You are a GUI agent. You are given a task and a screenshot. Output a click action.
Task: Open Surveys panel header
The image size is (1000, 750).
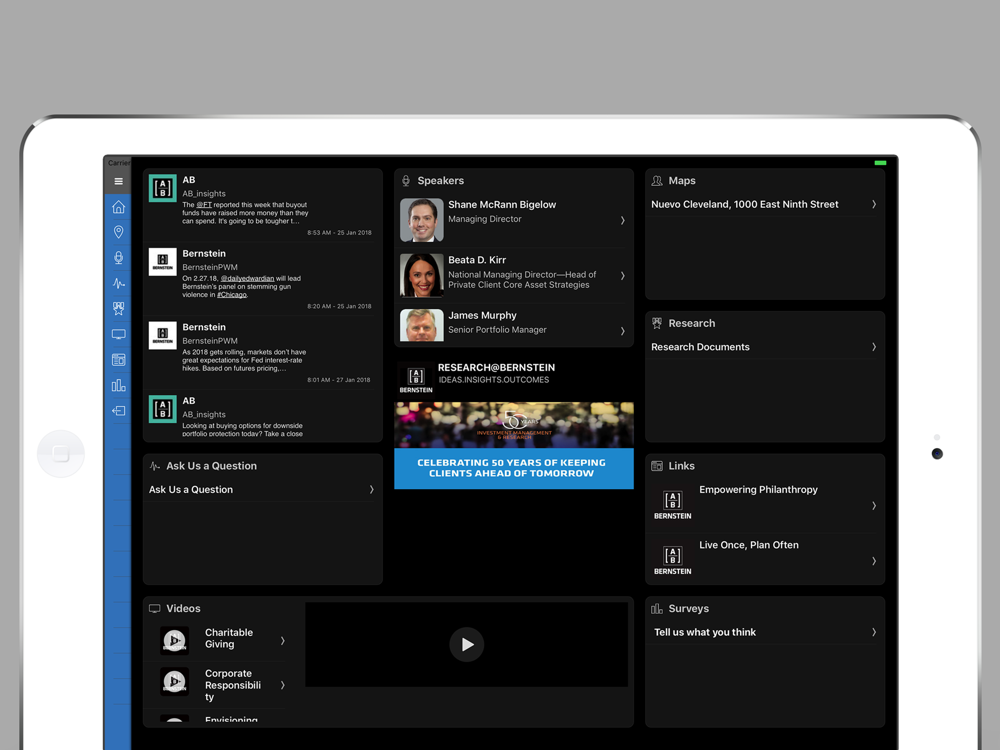(x=688, y=608)
